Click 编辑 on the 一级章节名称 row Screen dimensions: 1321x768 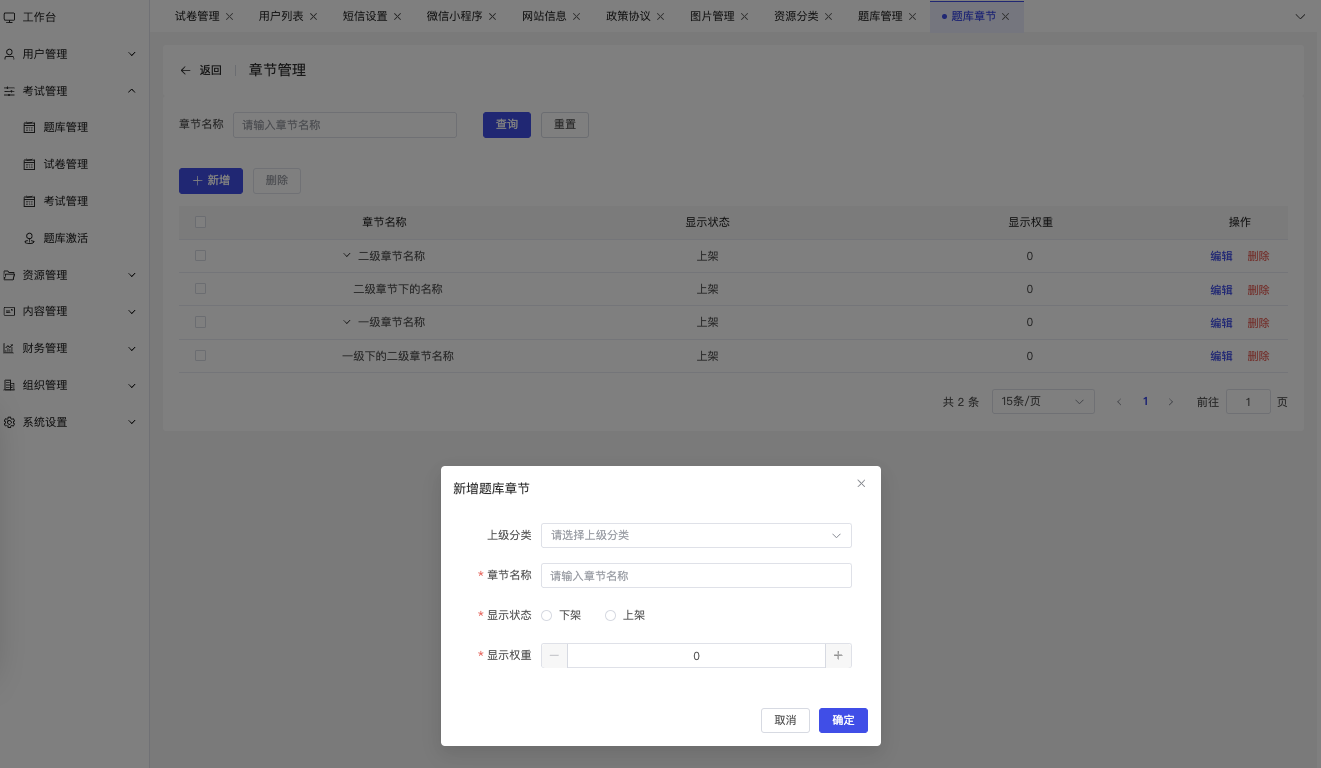[x=1220, y=322]
